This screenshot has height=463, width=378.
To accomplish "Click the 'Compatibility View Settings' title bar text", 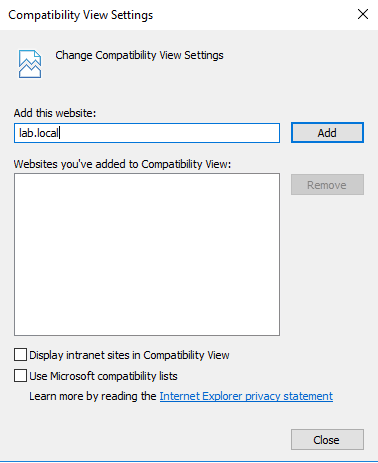I will tap(81, 15).
